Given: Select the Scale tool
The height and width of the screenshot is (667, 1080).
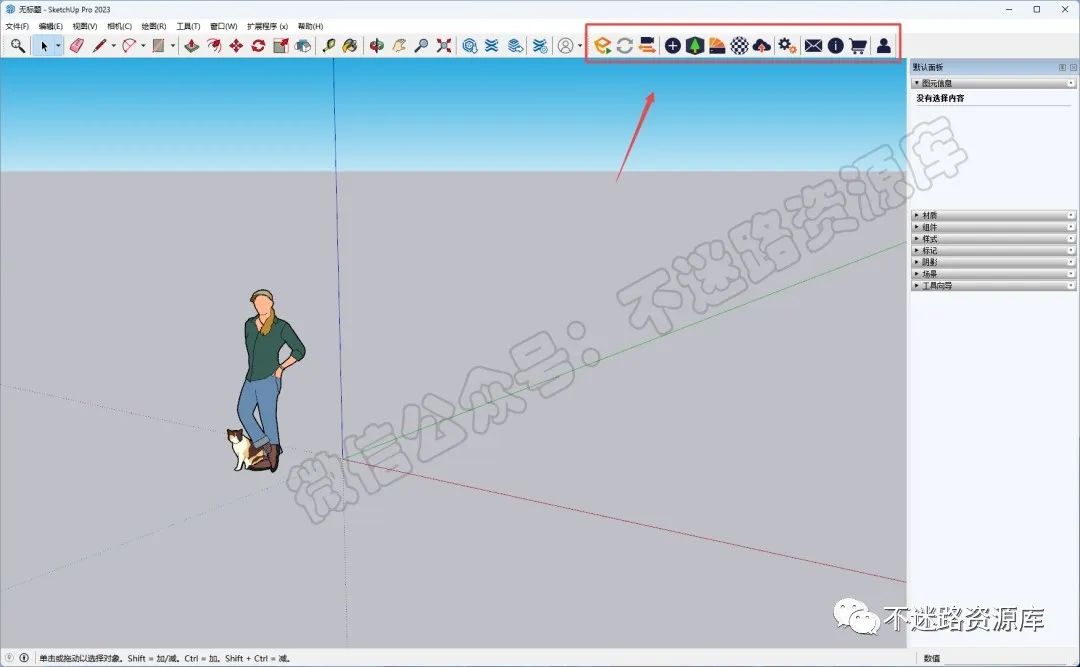Looking at the screenshot, I should tap(280, 45).
